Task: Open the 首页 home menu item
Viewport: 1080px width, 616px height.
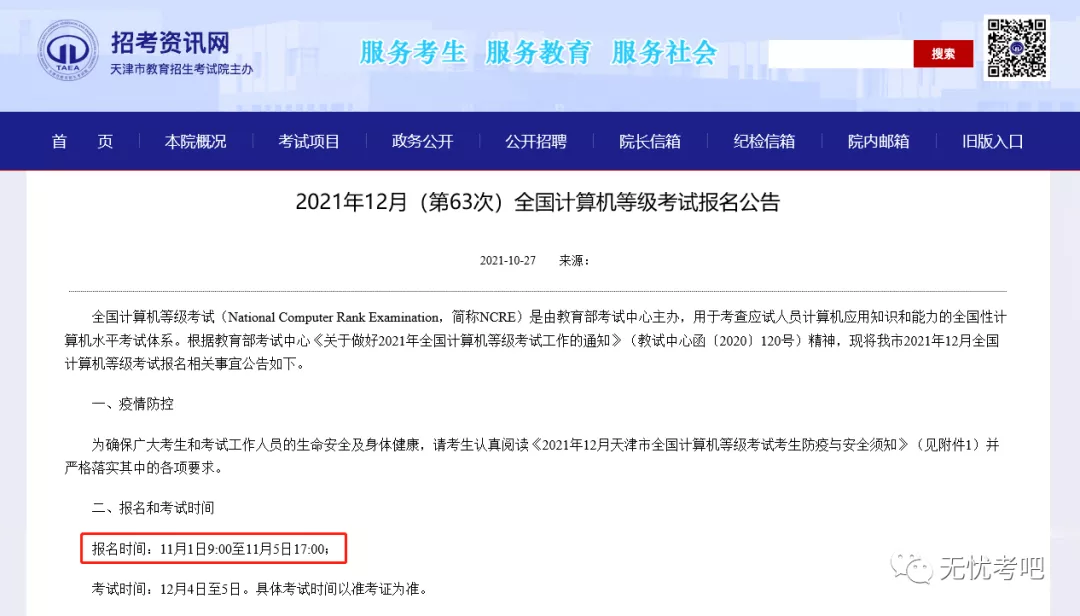Action: click(81, 141)
